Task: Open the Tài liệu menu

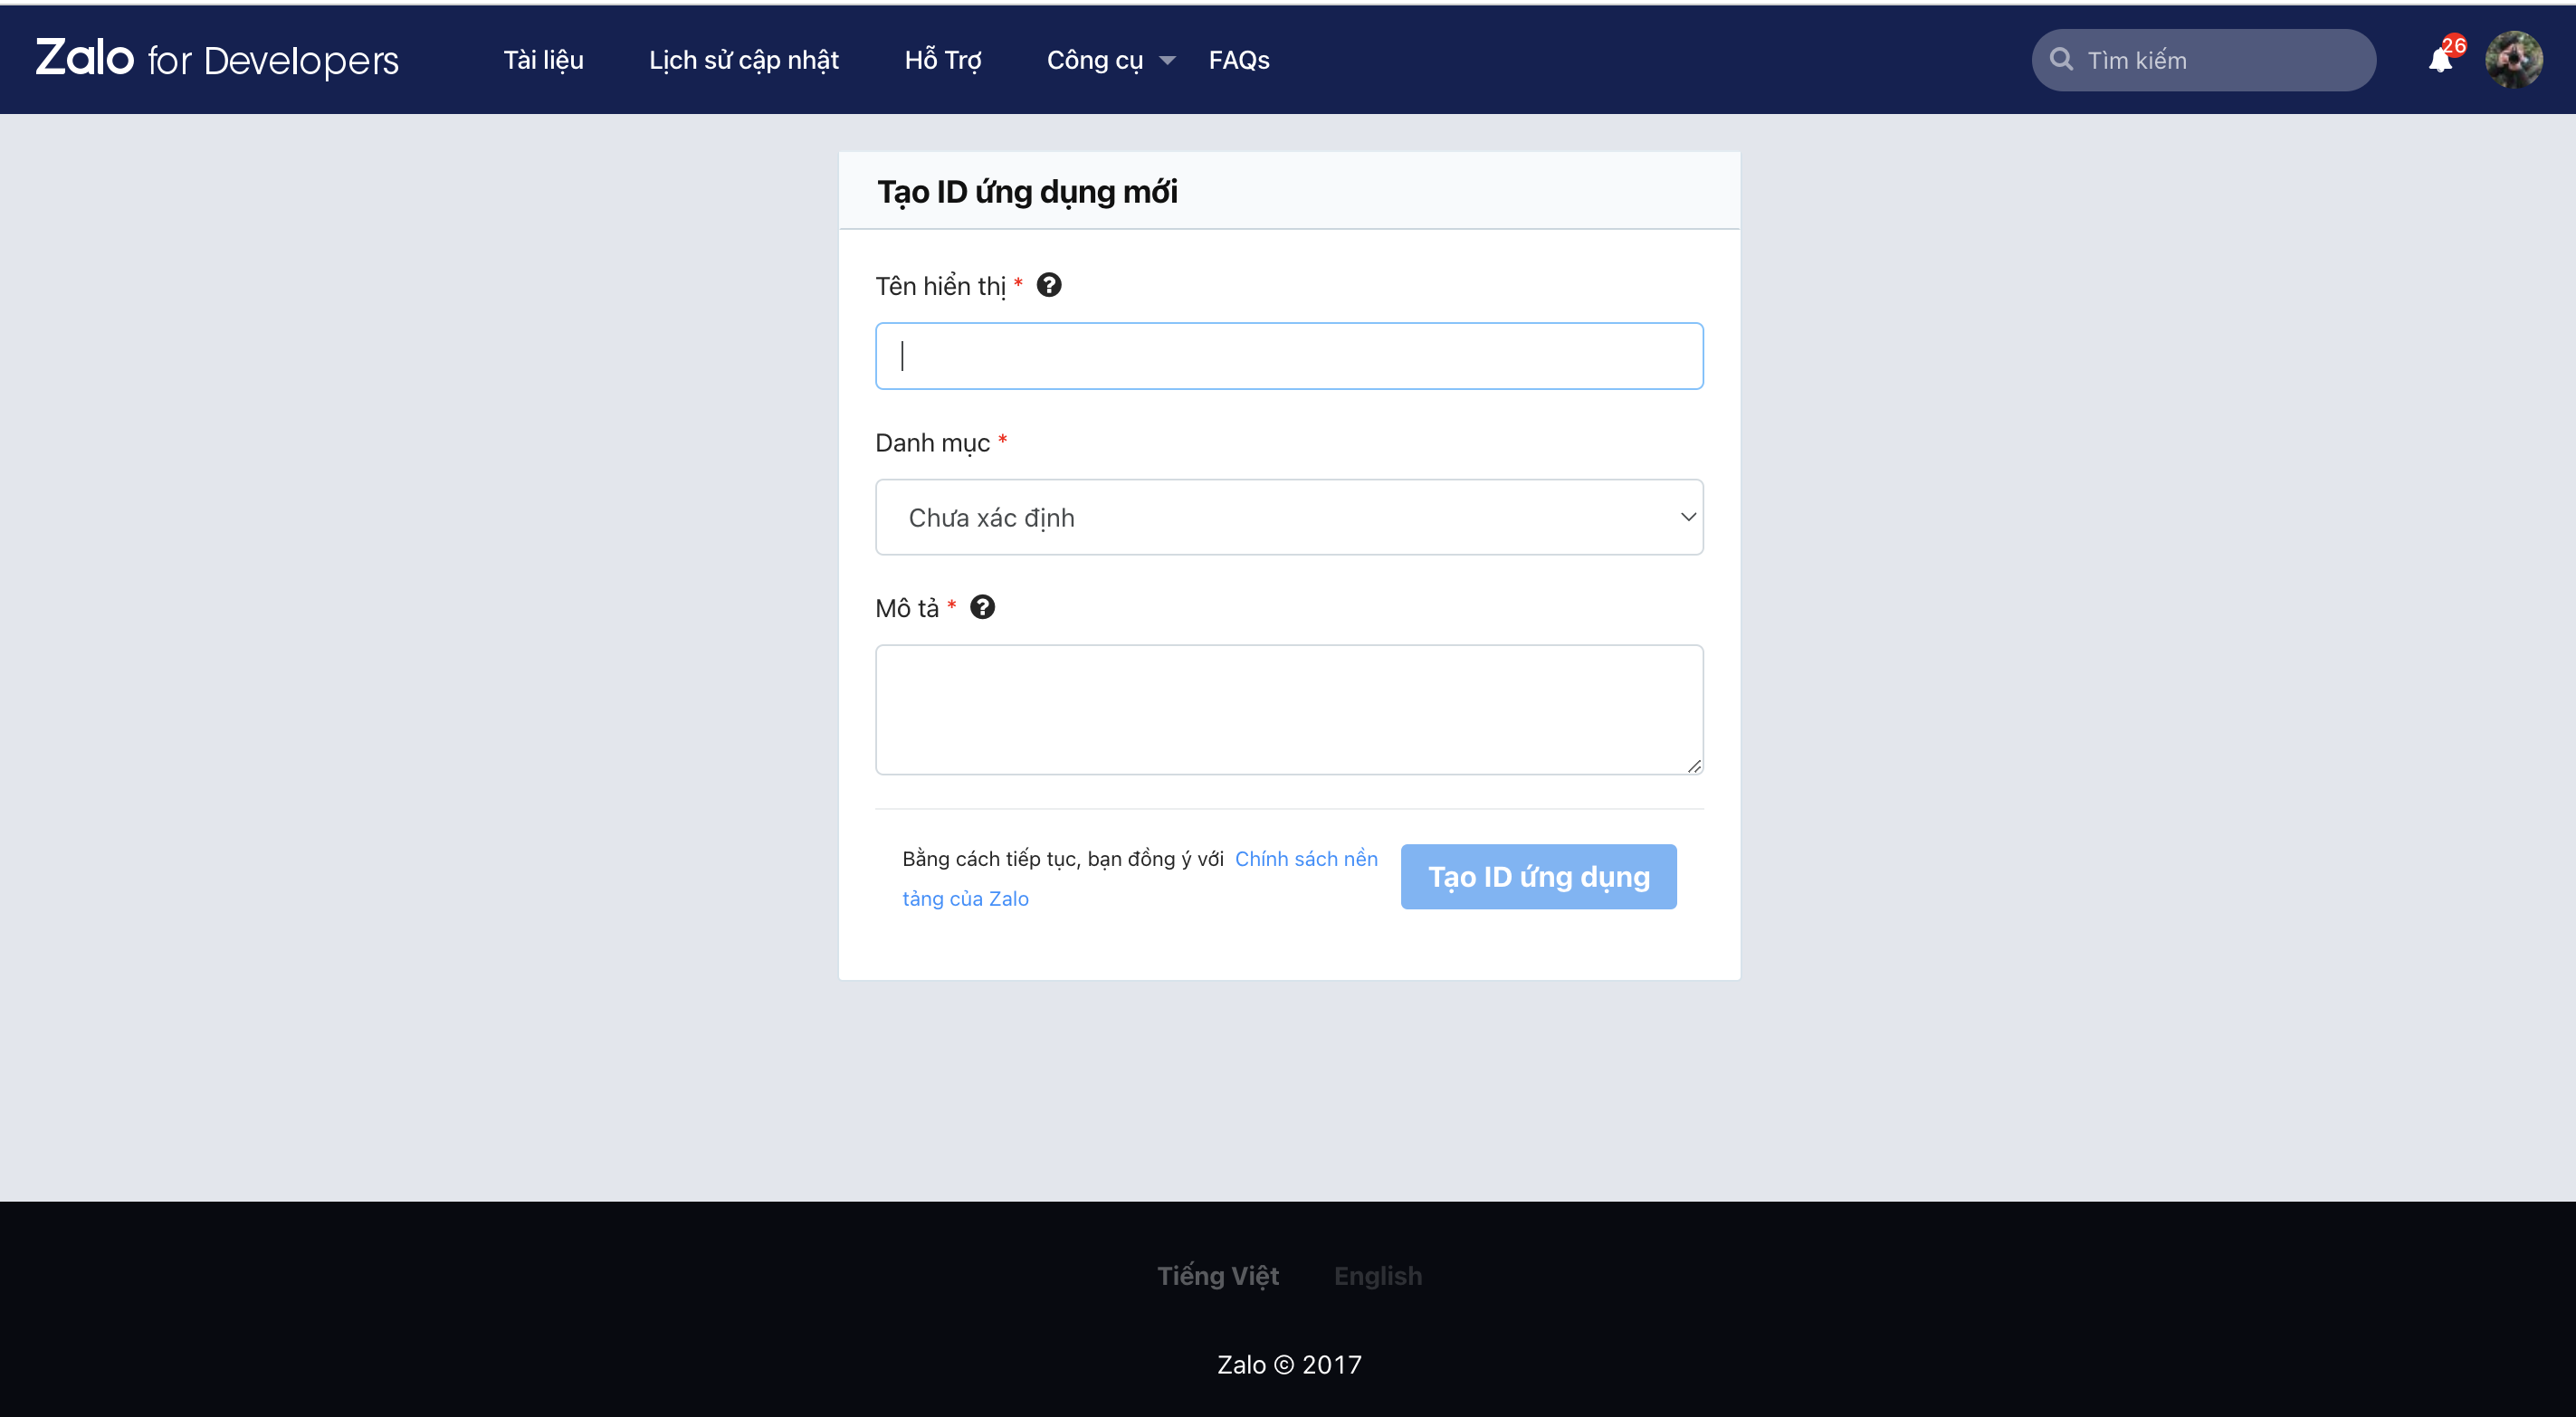Action: [x=543, y=60]
